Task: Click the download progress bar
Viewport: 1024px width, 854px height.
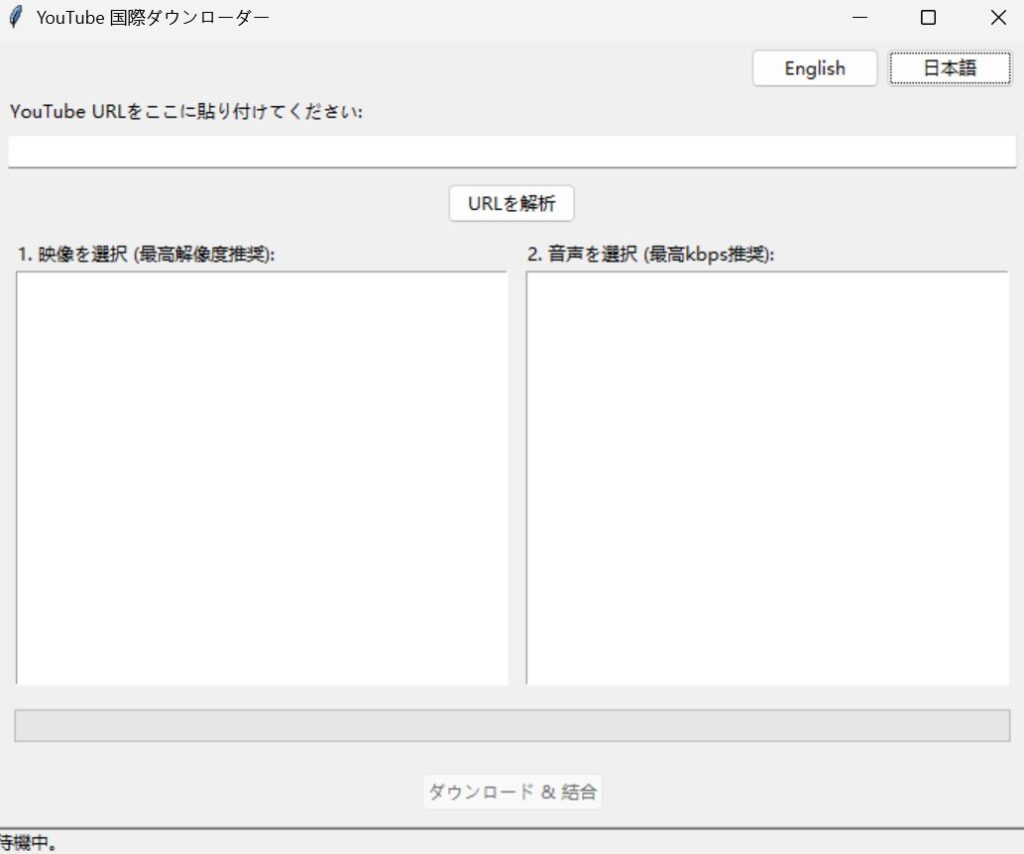Action: point(512,725)
